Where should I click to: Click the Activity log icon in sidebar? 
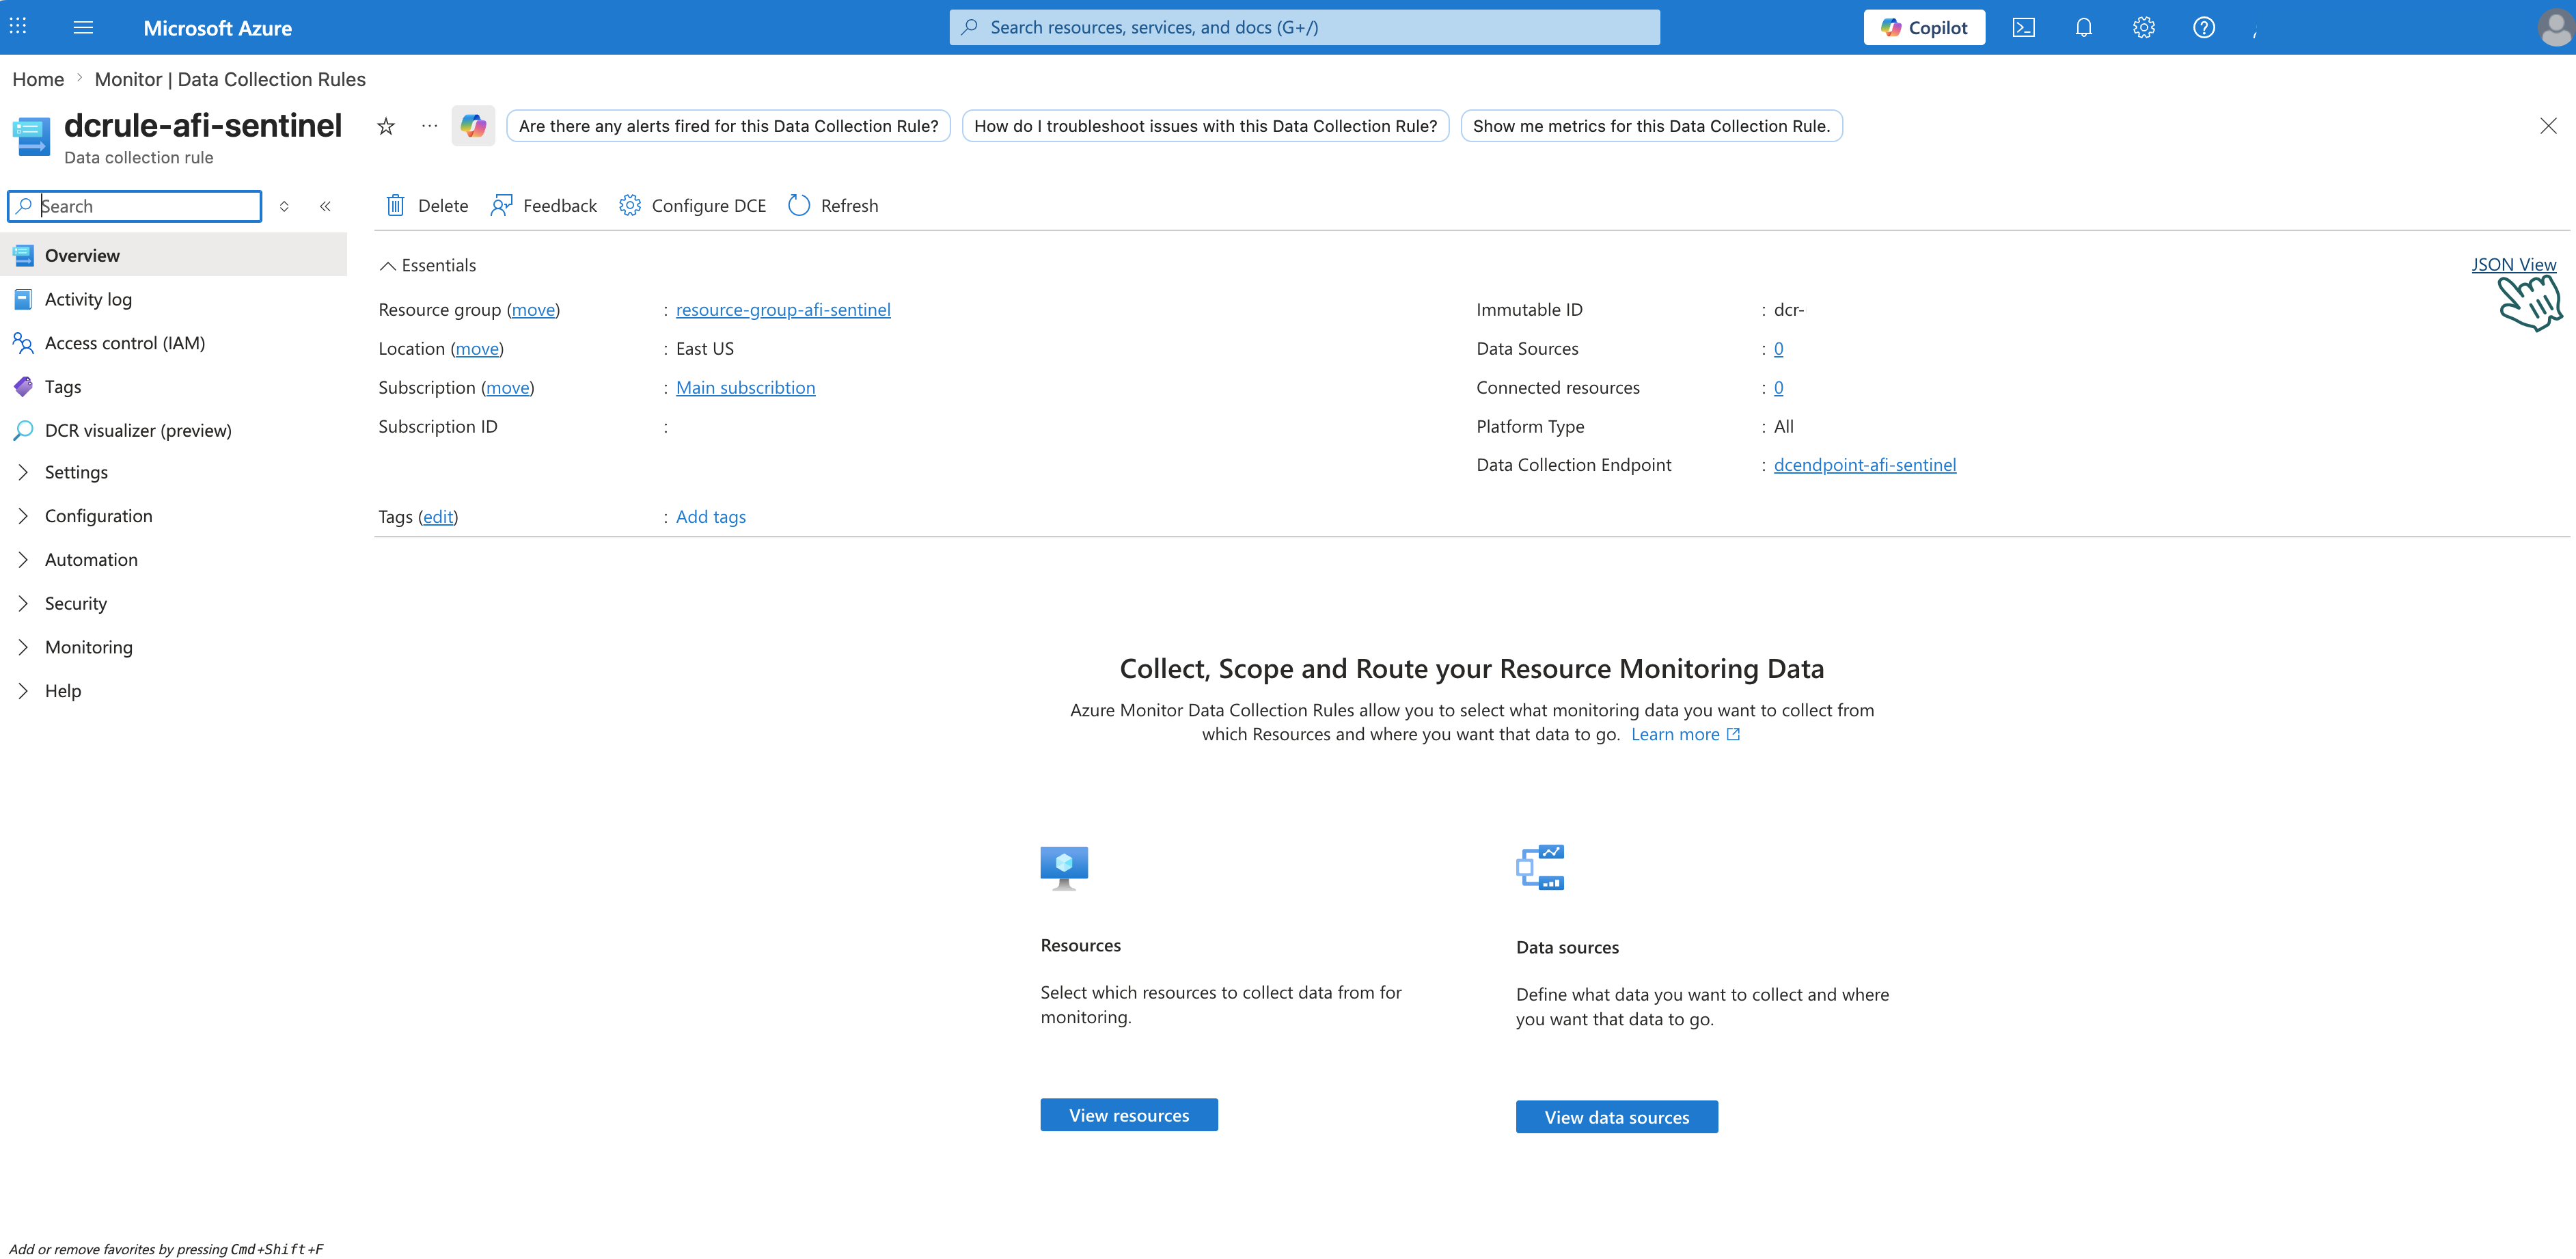[x=23, y=299]
